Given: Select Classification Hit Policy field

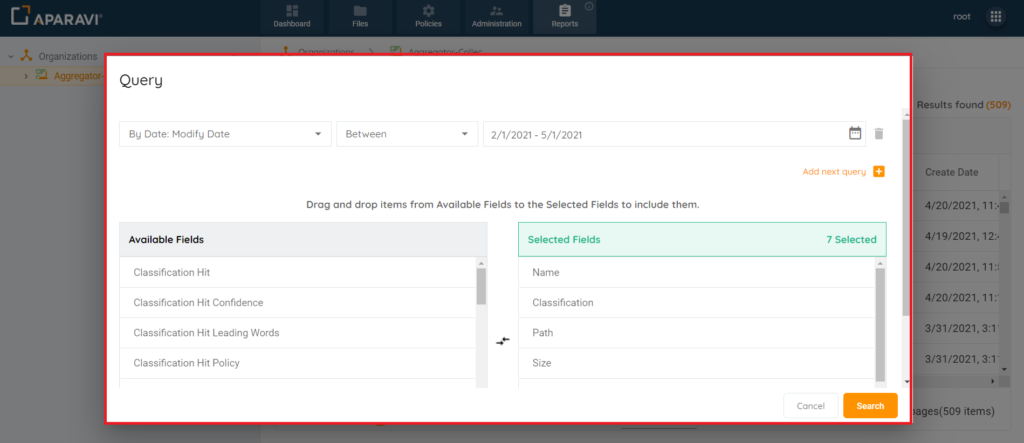Looking at the screenshot, I should tap(298, 363).
